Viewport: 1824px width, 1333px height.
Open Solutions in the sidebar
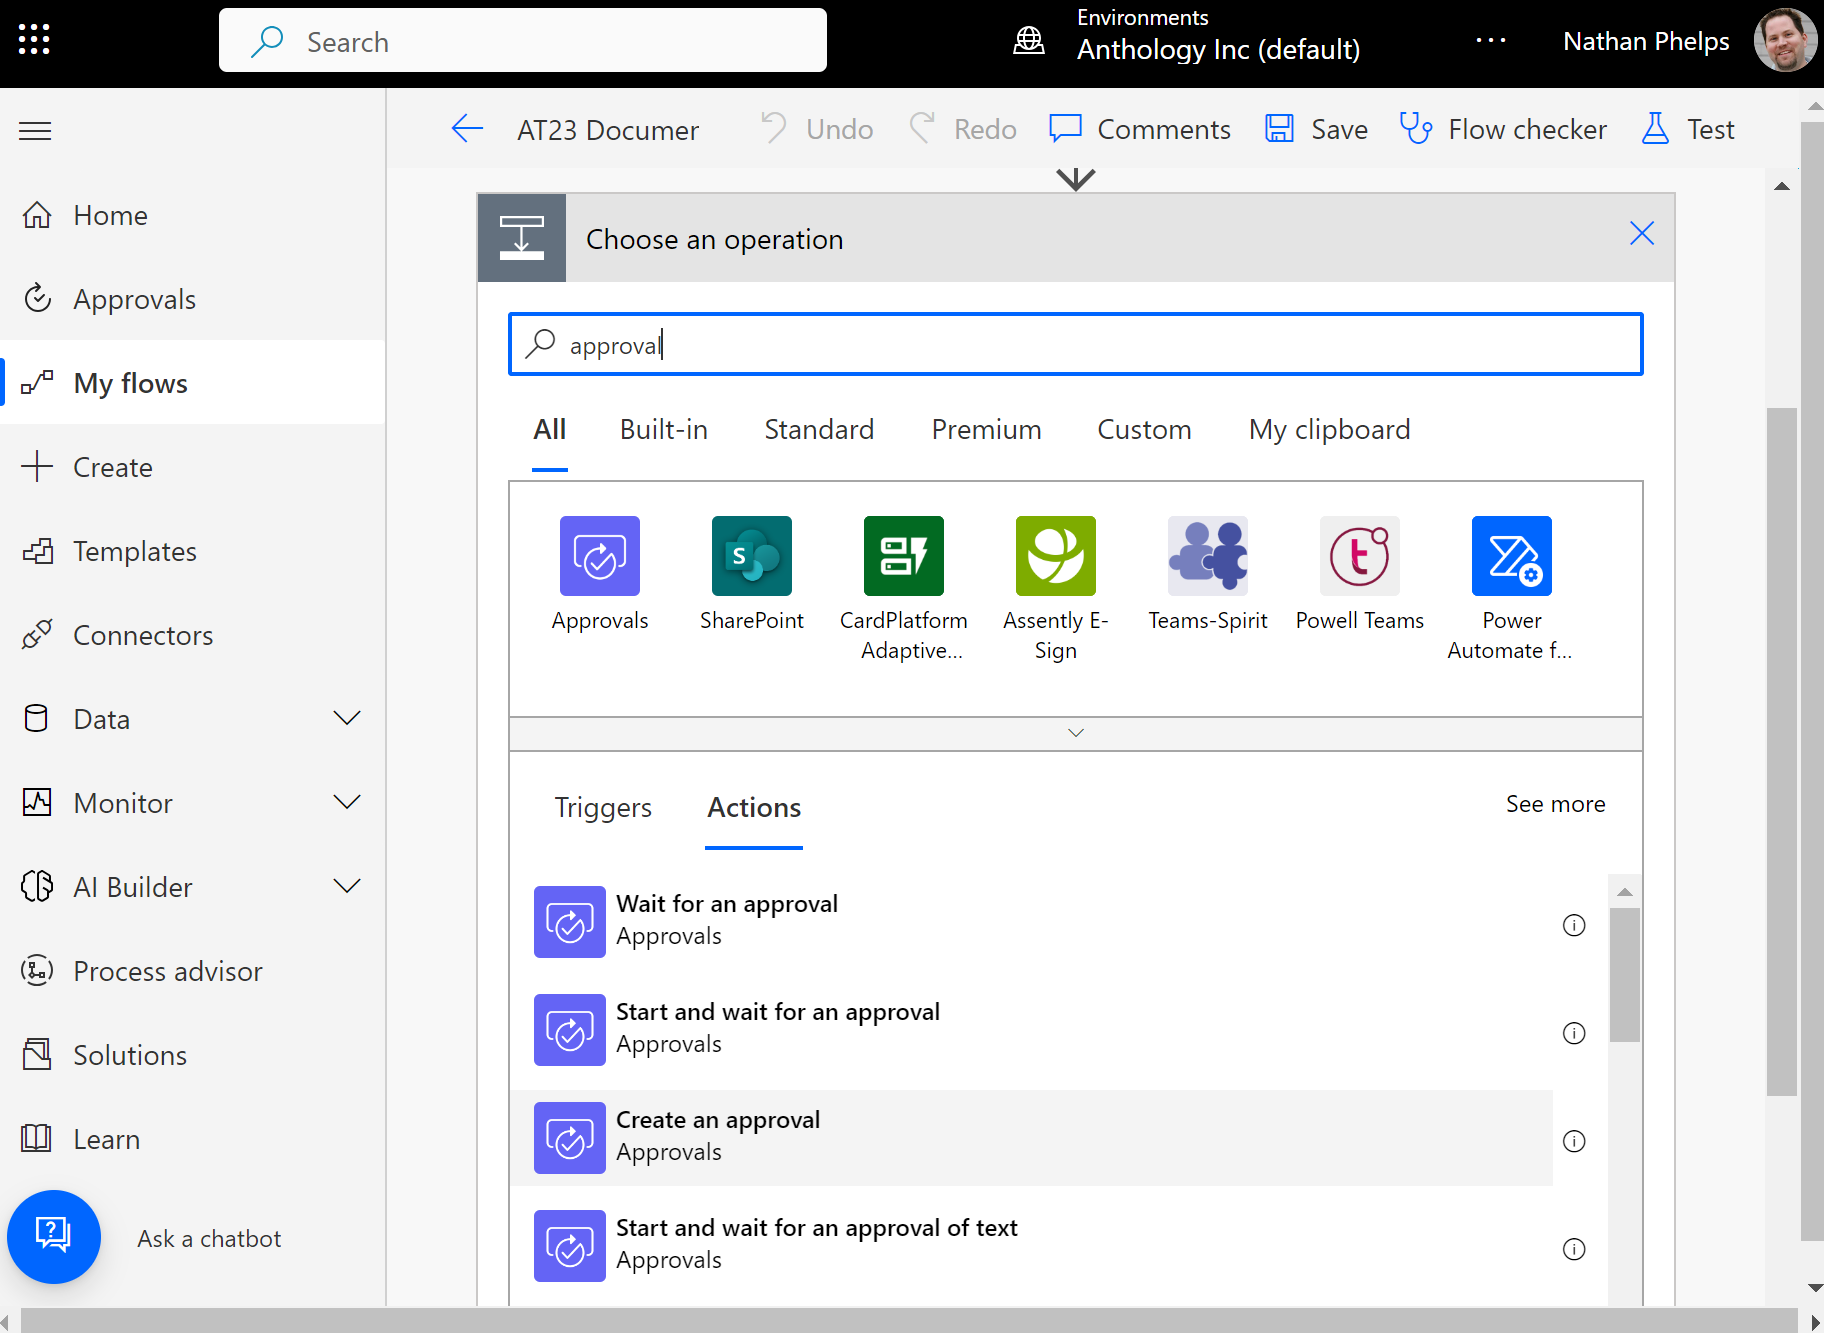click(192, 1055)
